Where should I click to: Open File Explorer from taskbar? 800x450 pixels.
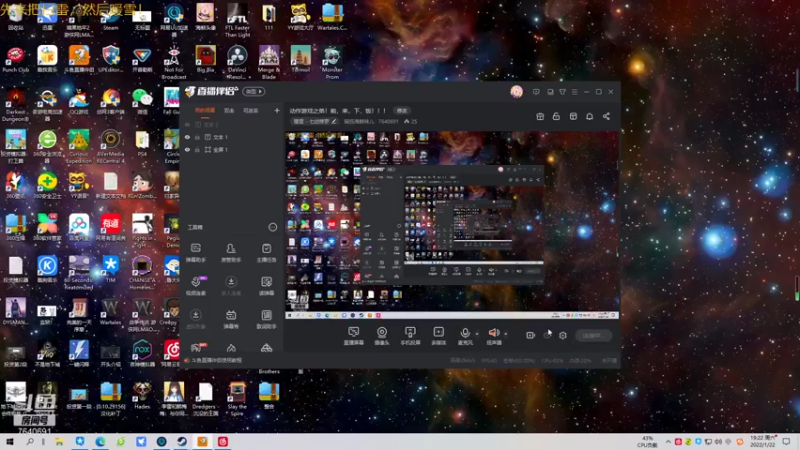pos(59,442)
